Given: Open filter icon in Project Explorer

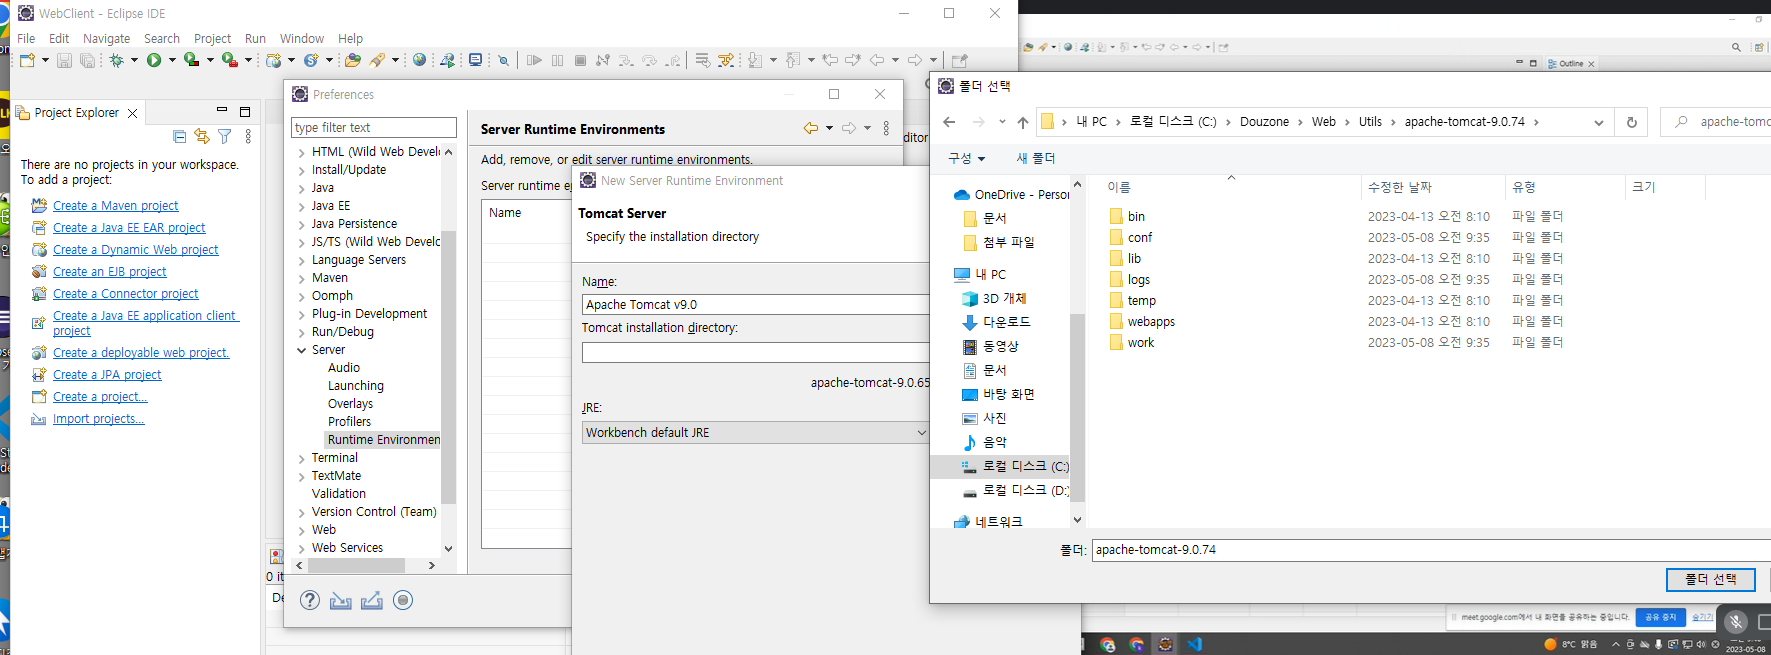Looking at the screenshot, I should 225,137.
